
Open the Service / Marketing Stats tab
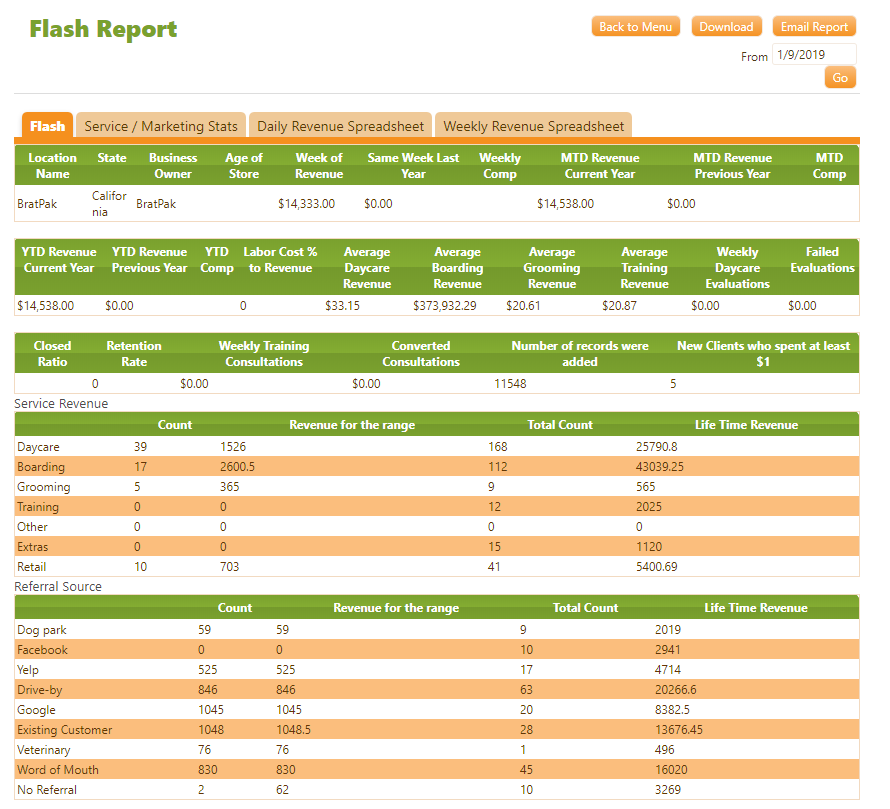click(x=161, y=126)
